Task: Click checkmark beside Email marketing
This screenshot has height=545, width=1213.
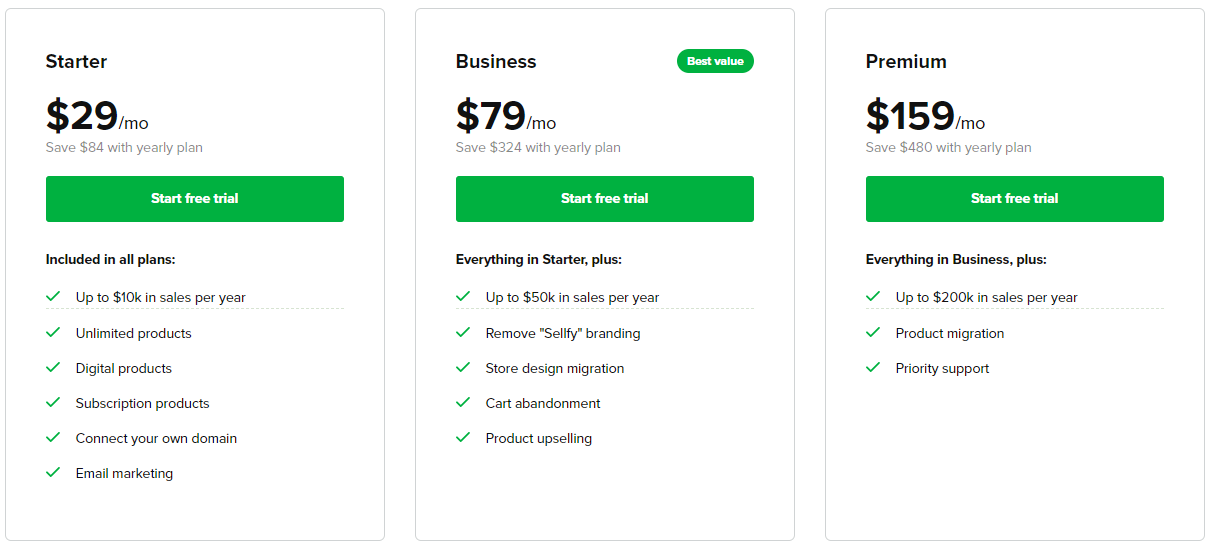Action: 53,472
